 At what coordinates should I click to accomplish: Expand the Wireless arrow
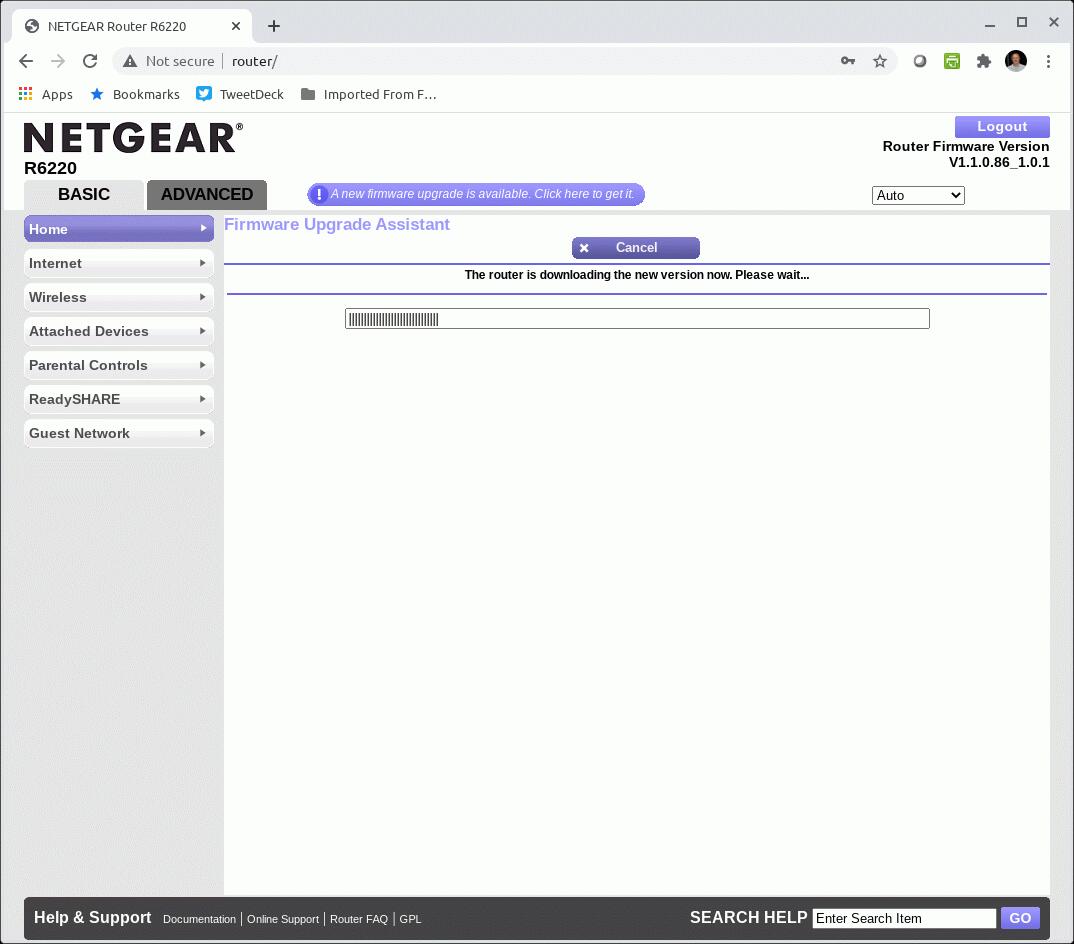tap(203, 297)
